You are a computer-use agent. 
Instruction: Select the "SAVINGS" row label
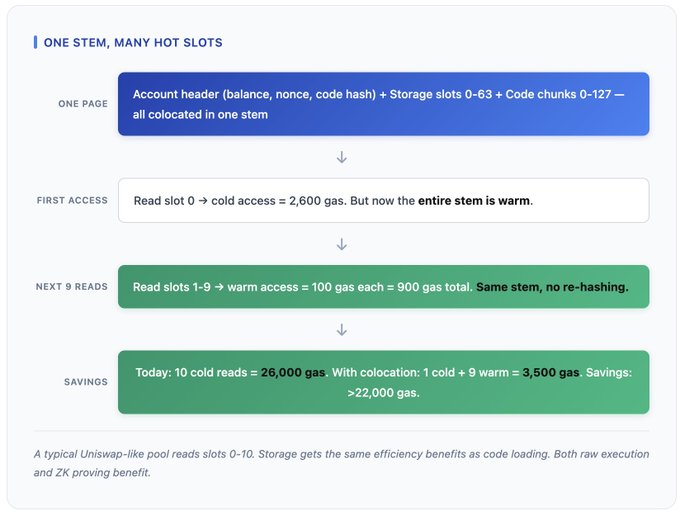coord(85,382)
